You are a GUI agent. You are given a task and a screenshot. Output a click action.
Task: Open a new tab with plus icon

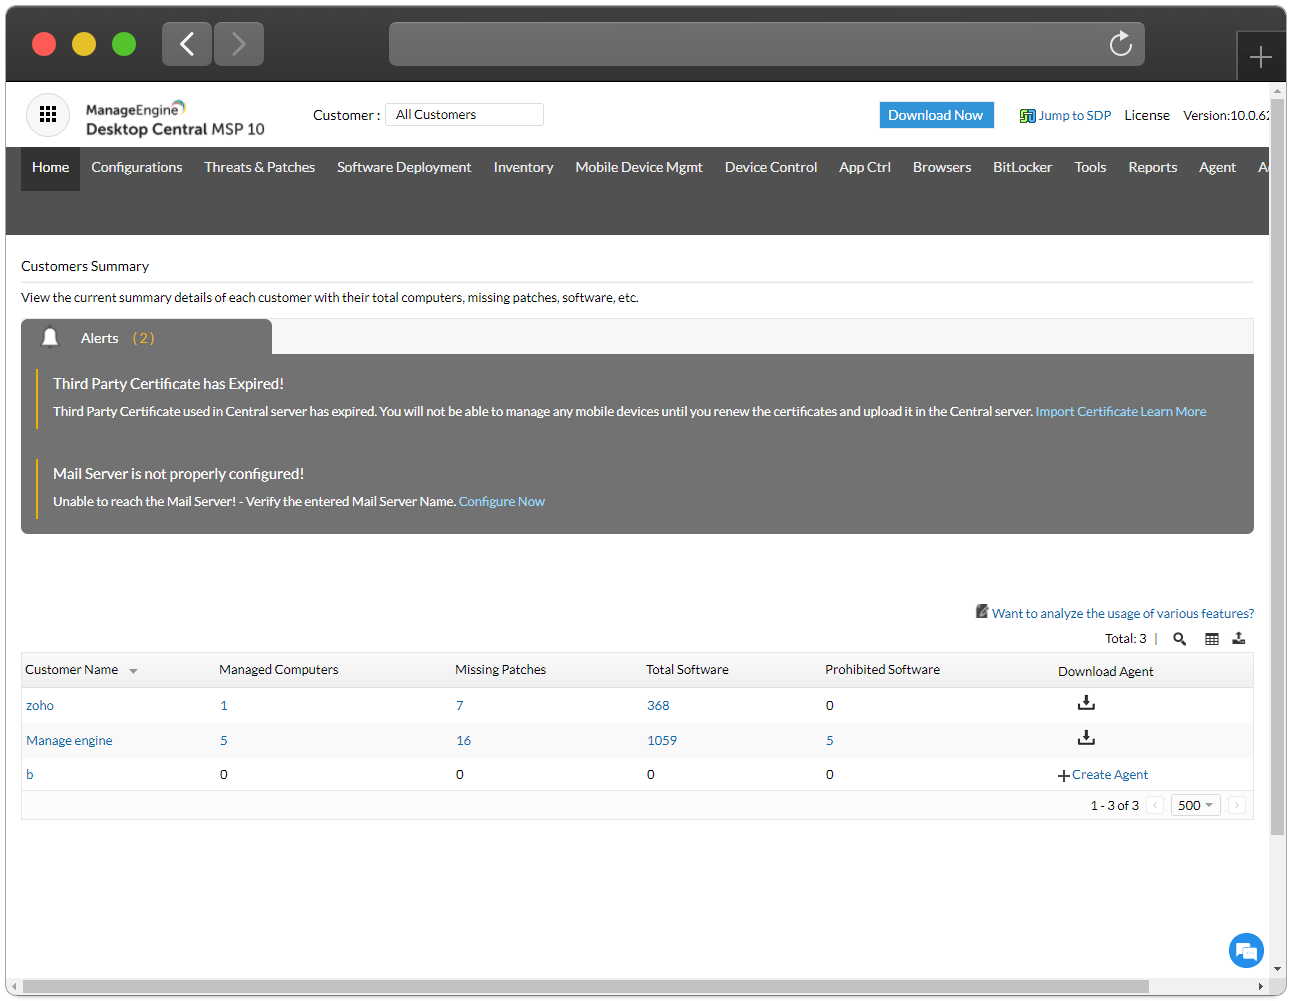[1260, 57]
